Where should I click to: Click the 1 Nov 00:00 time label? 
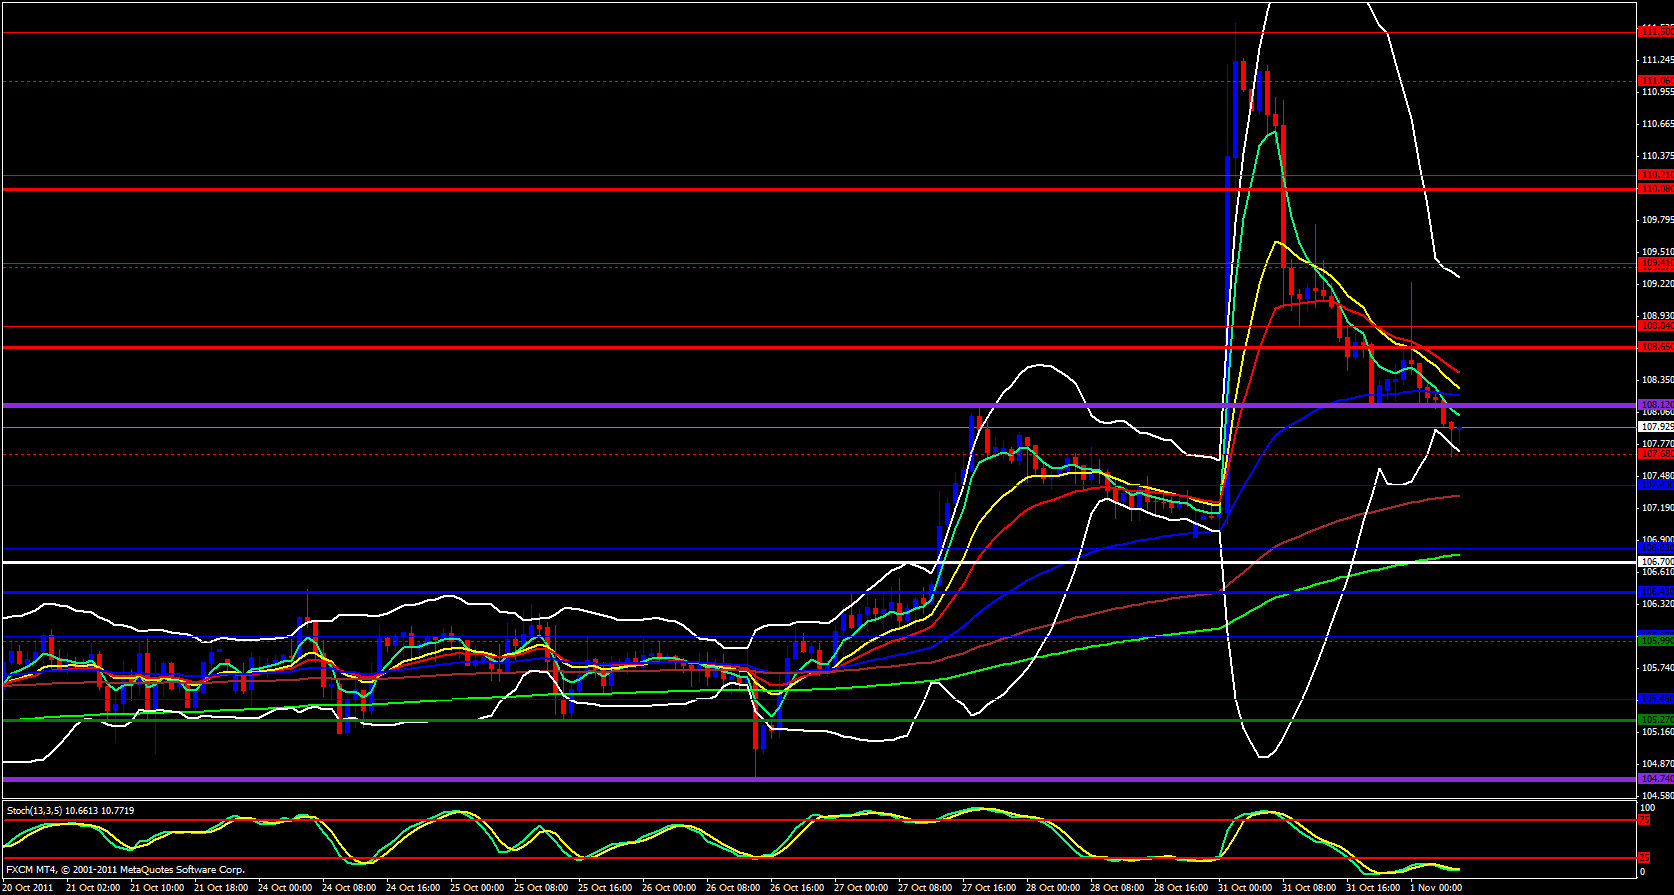[1436, 888]
